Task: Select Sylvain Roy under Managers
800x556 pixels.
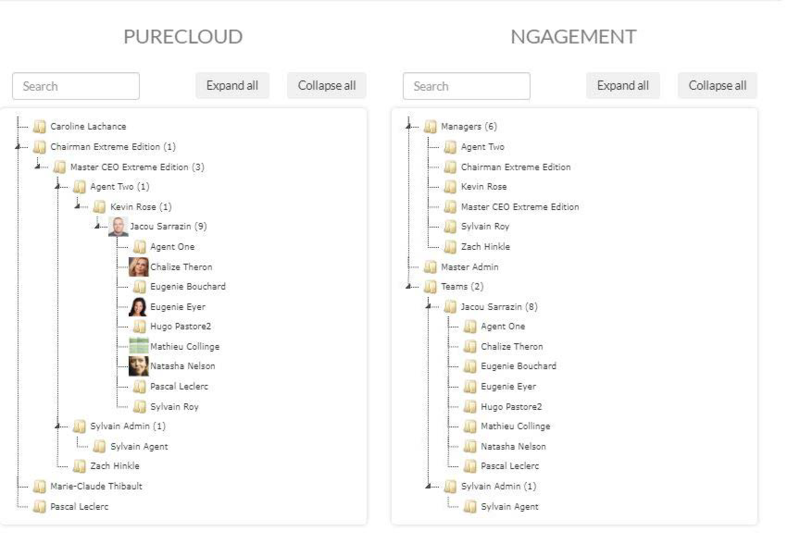Action: (x=485, y=226)
